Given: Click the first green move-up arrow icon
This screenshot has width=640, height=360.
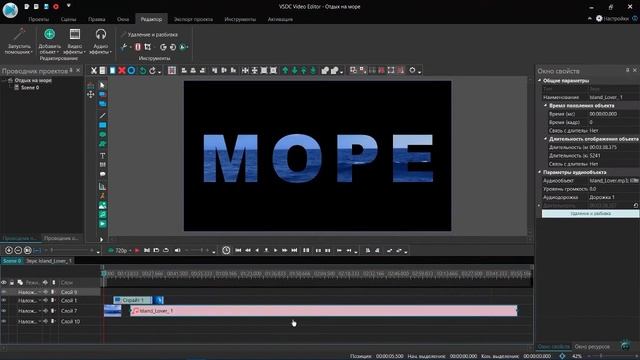Looking at the screenshot, I should pos(285,71).
